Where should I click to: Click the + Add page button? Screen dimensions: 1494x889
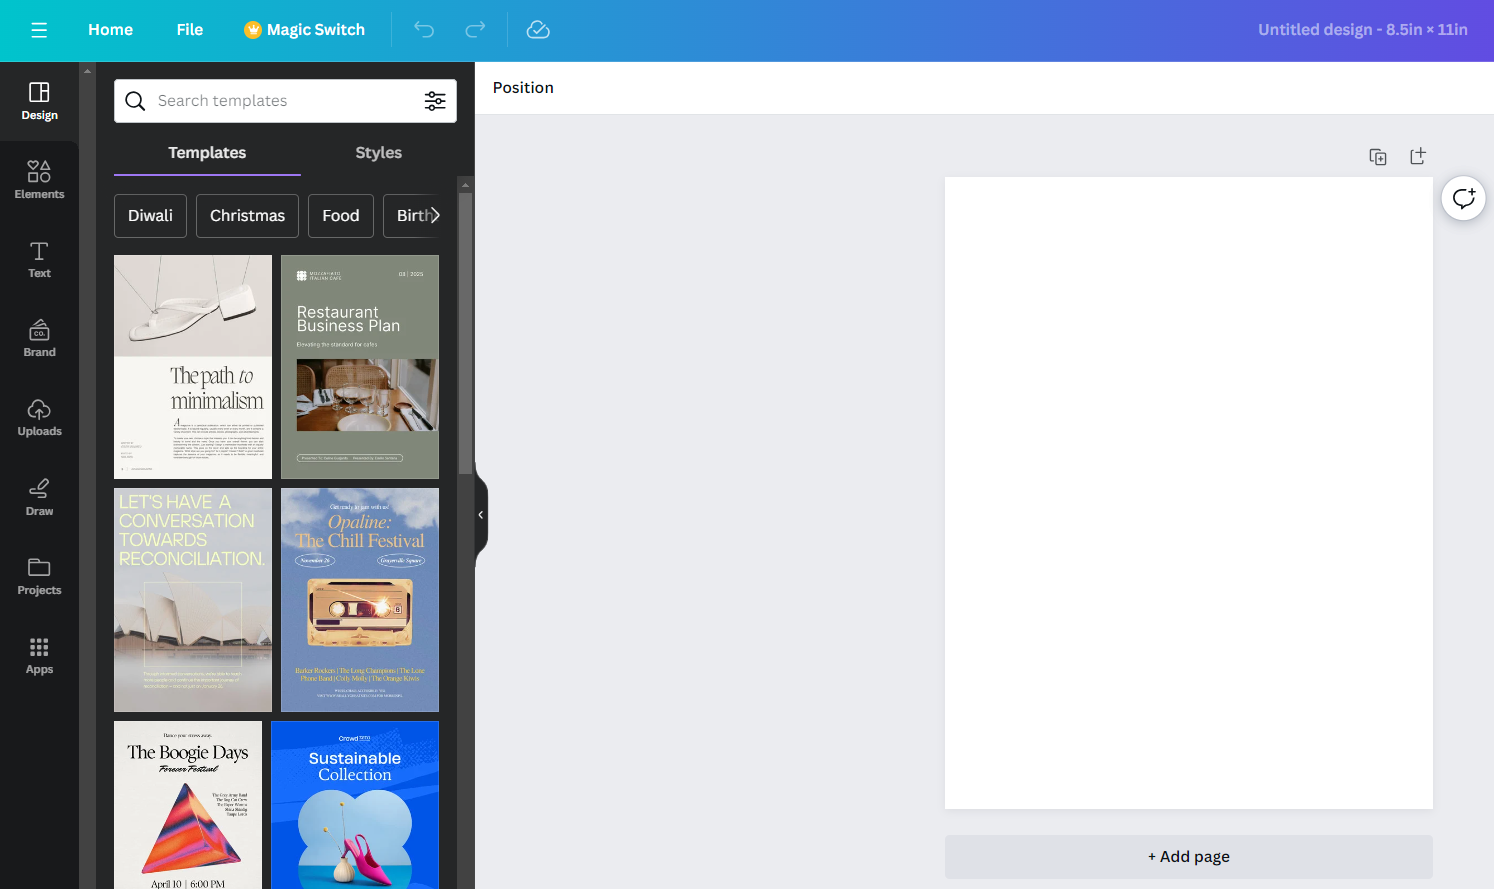point(1189,857)
